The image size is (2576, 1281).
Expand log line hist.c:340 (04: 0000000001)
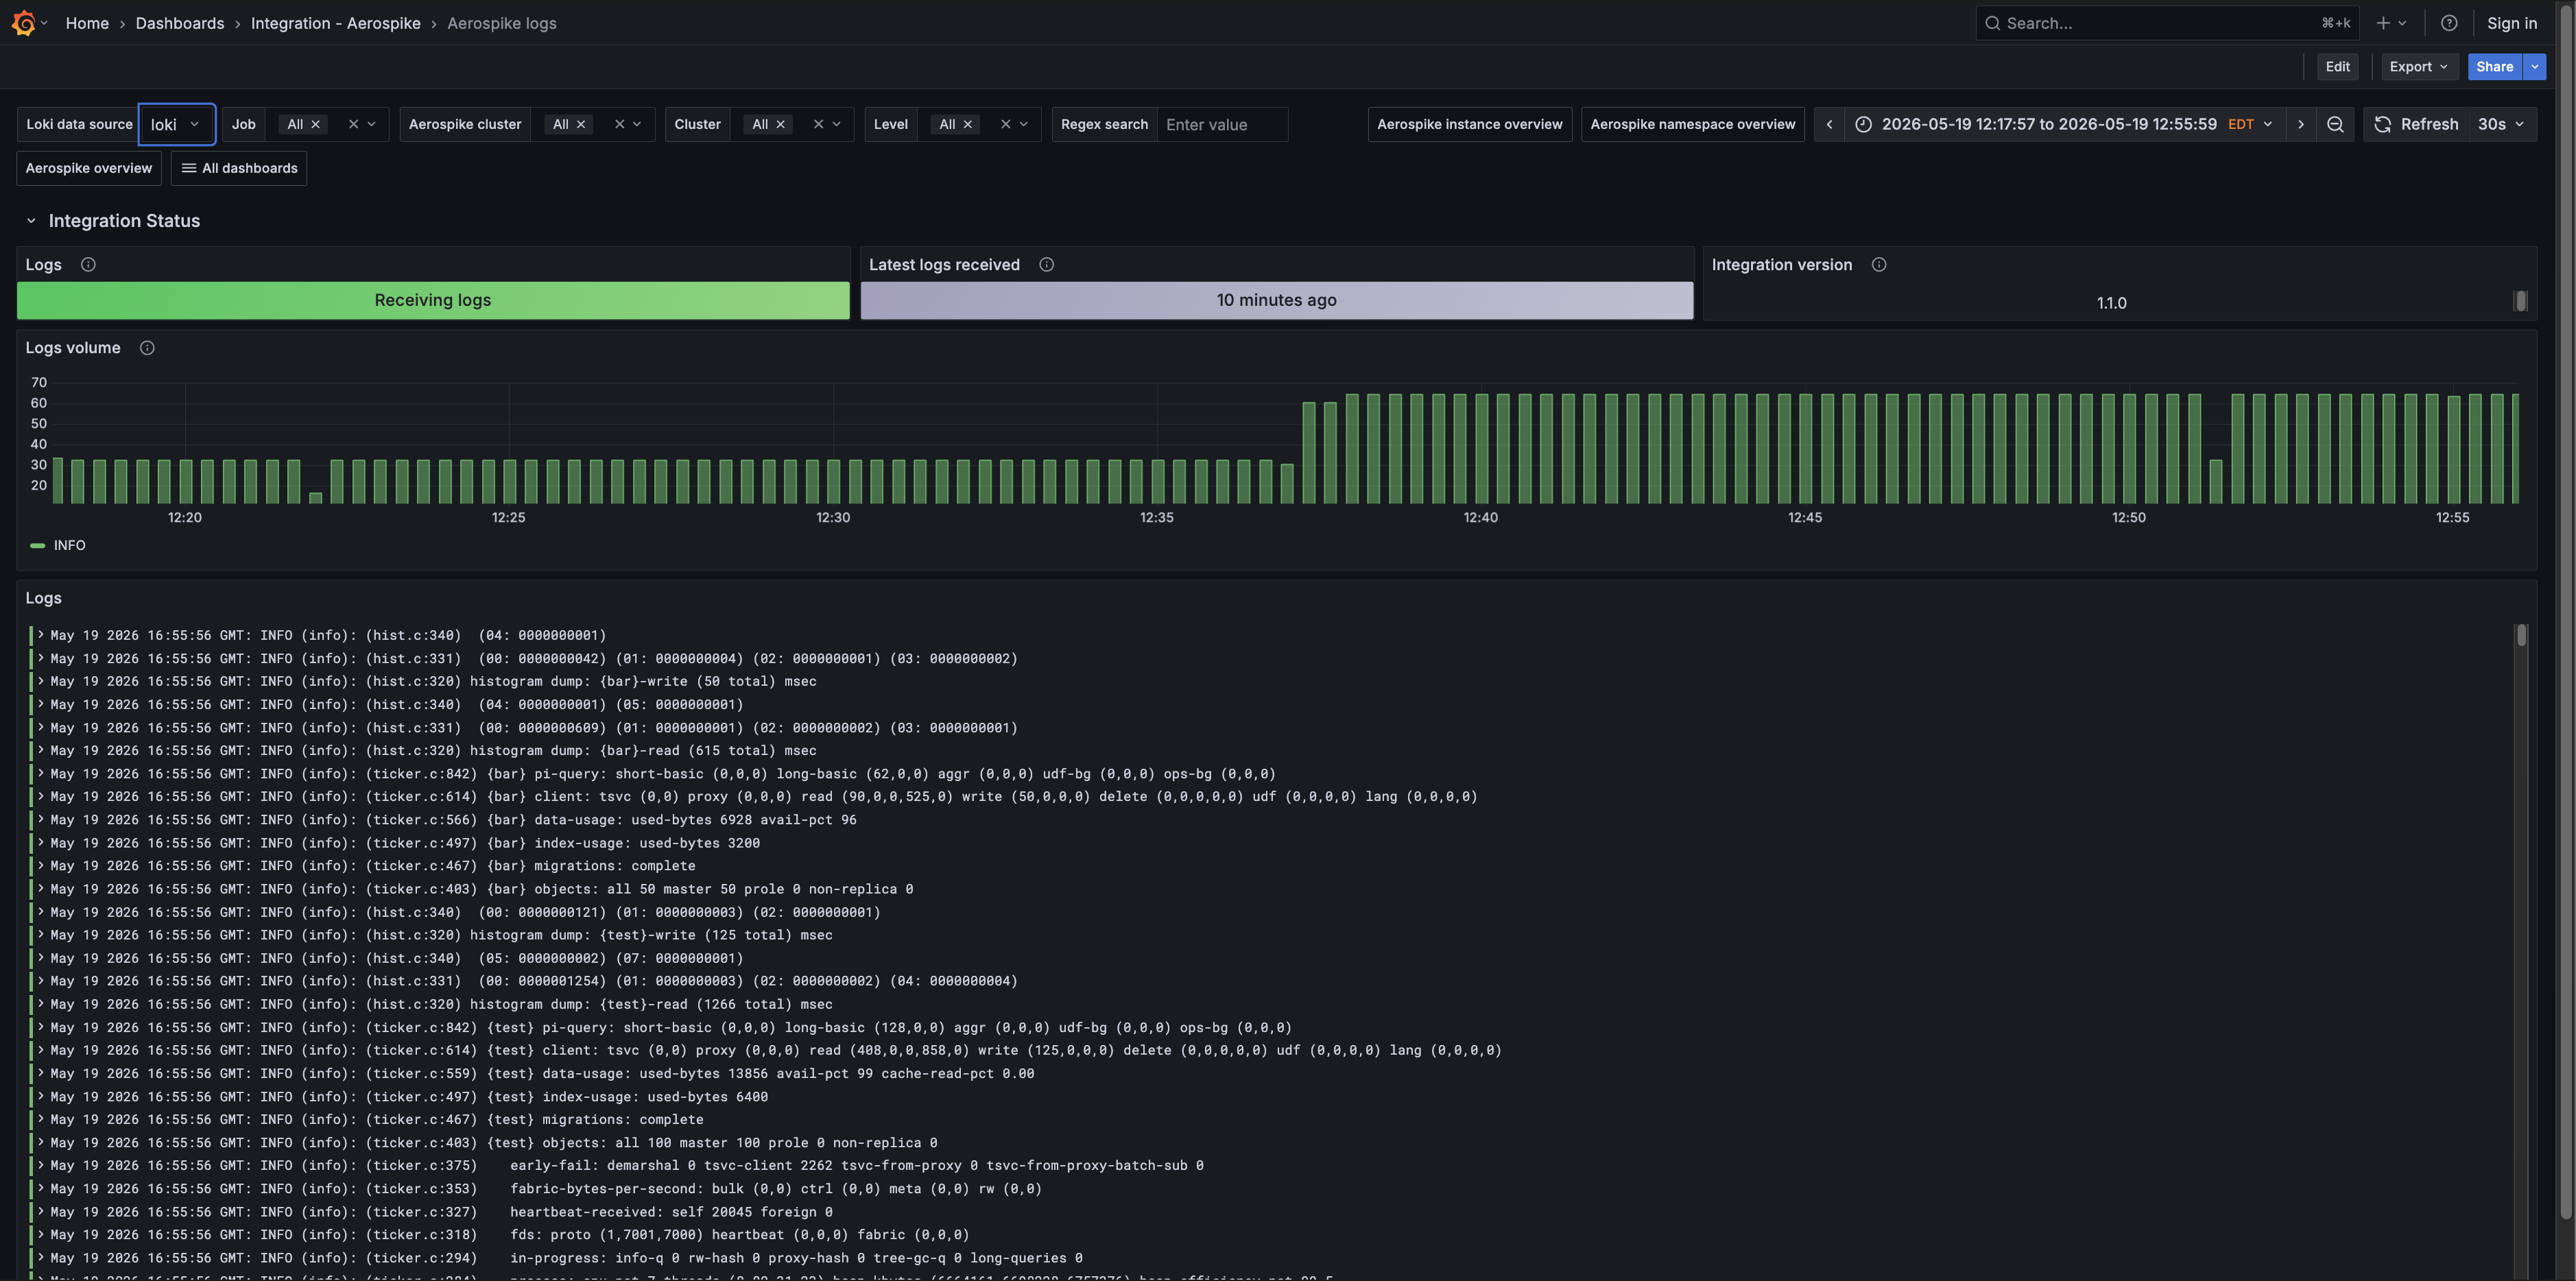click(x=40, y=635)
